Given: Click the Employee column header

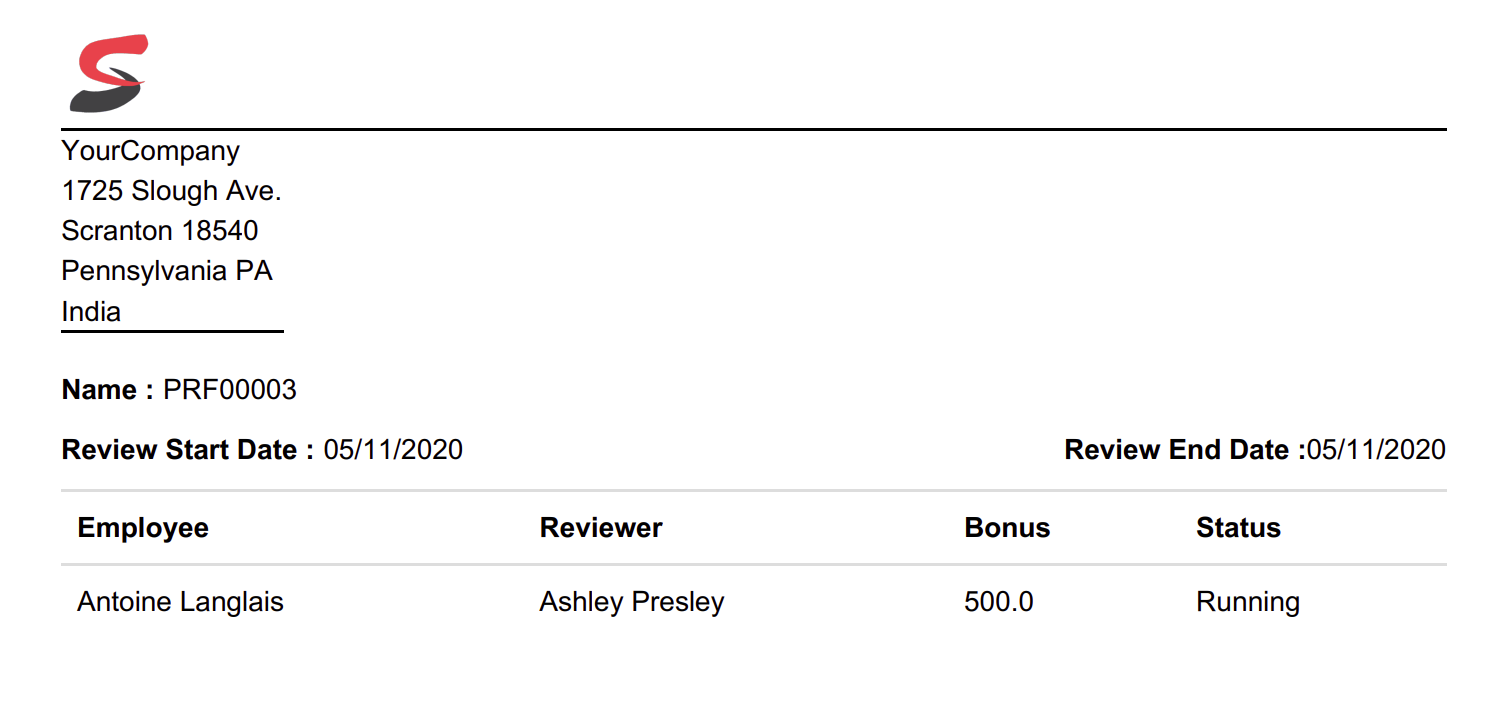Looking at the screenshot, I should click(143, 528).
